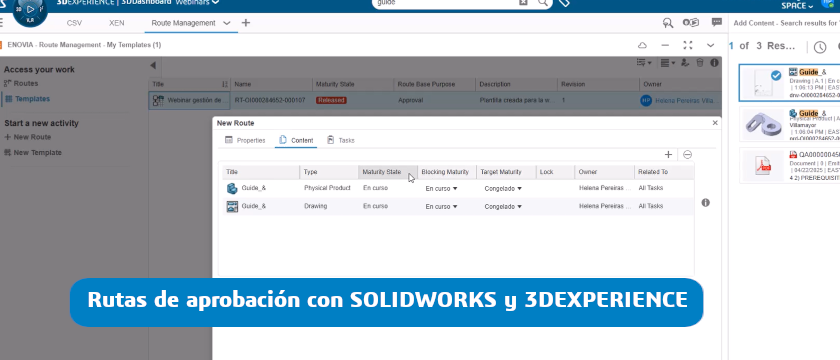
Task: Clear the search field with the X
Action: pyautogui.click(x=523, y=3)
